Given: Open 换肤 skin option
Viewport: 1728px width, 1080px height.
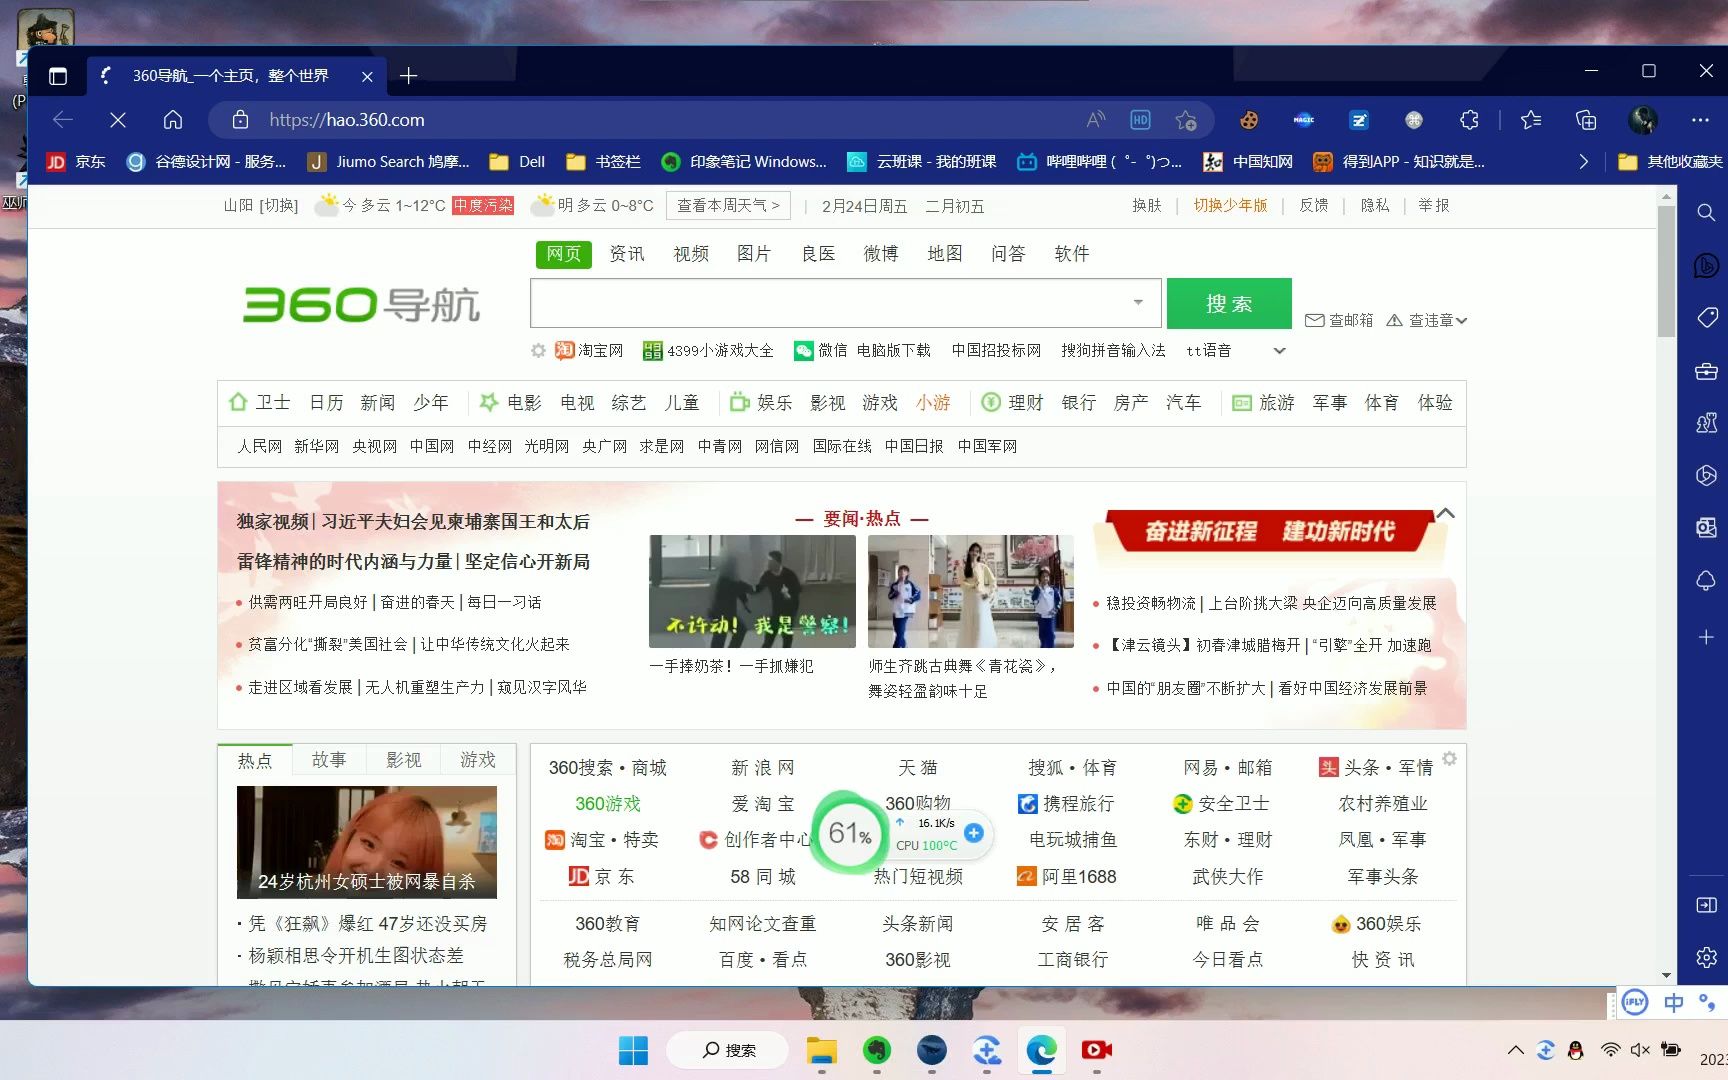Looking at the screenshot, I should 1147,205.
